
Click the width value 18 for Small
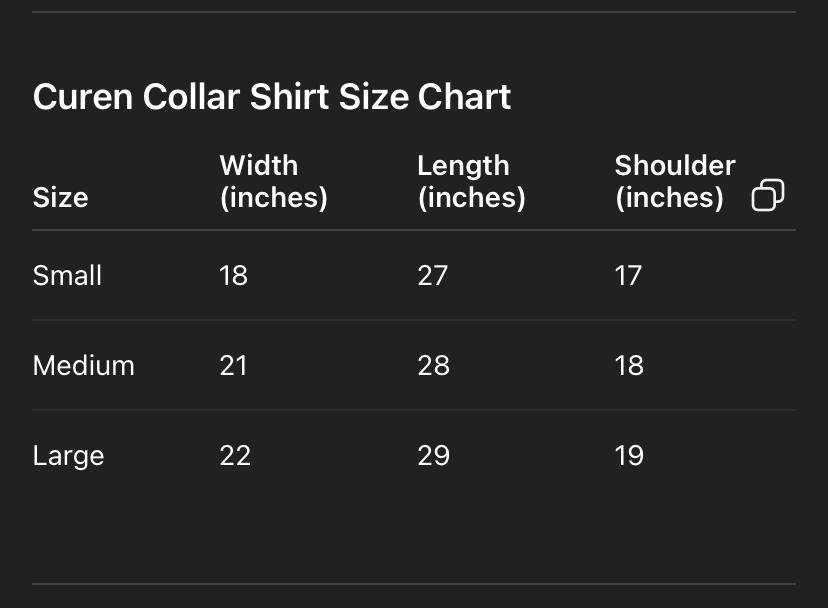[233, 275]
